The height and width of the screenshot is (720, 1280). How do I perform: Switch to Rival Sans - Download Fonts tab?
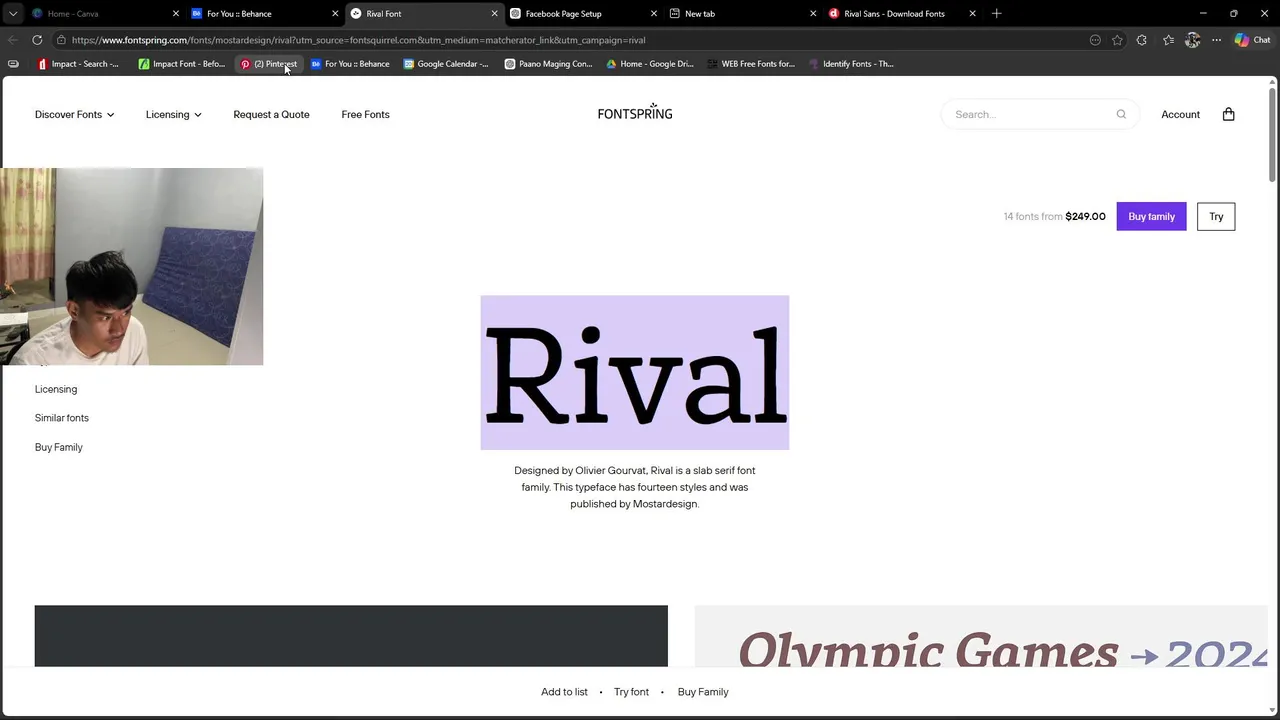900,14
